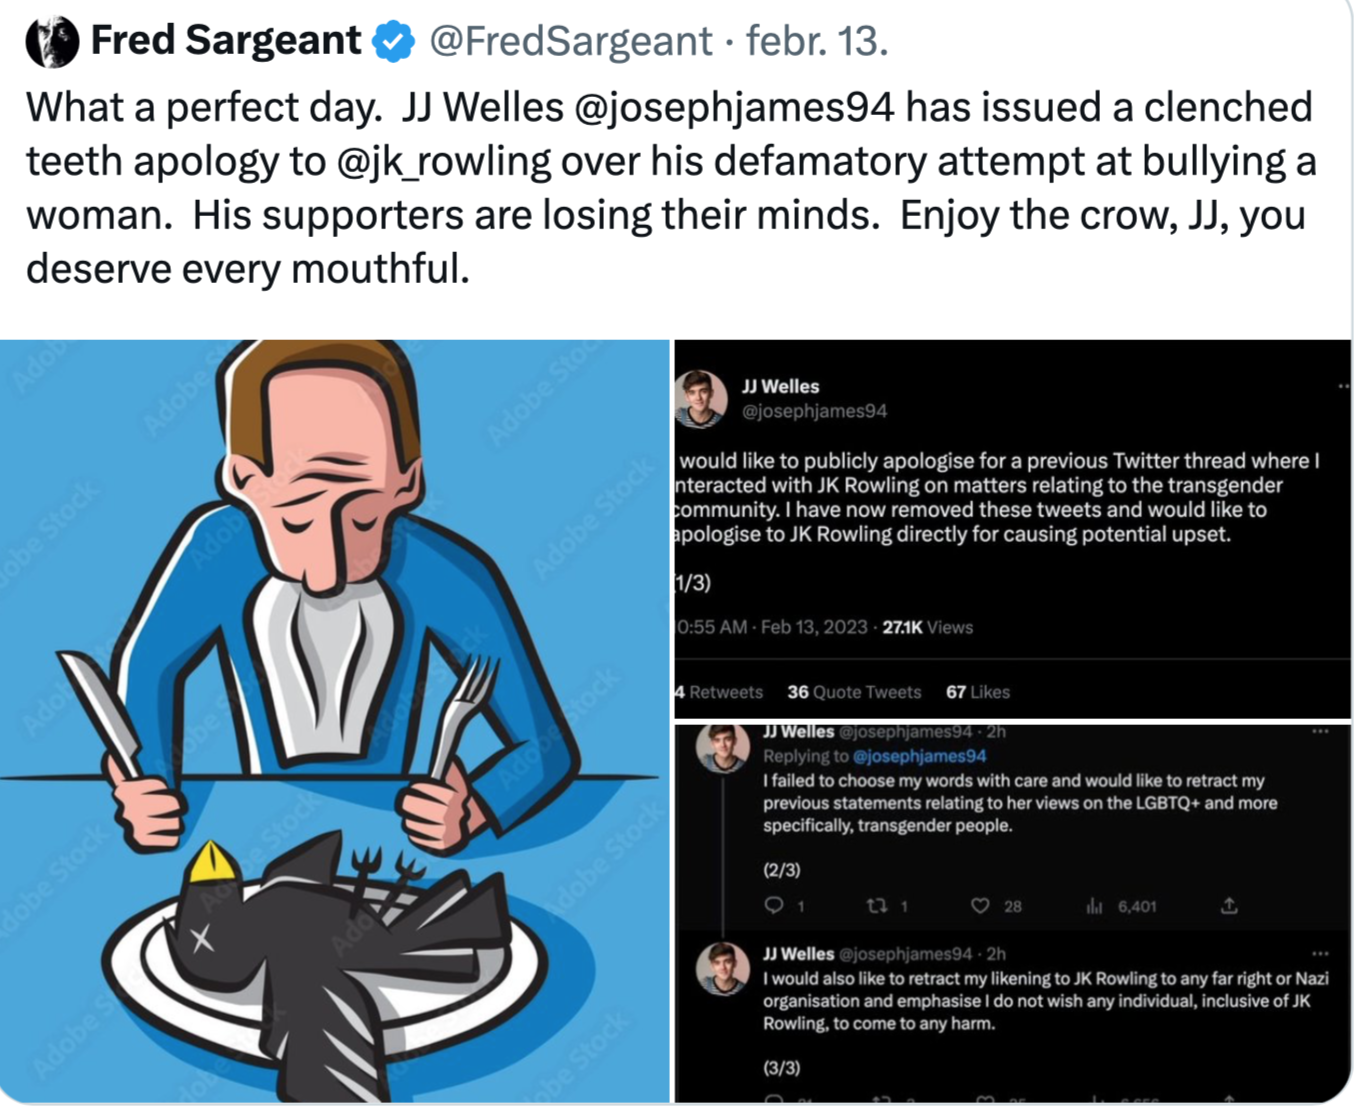Open the @jk_rowling mention link

click(444, 162)
